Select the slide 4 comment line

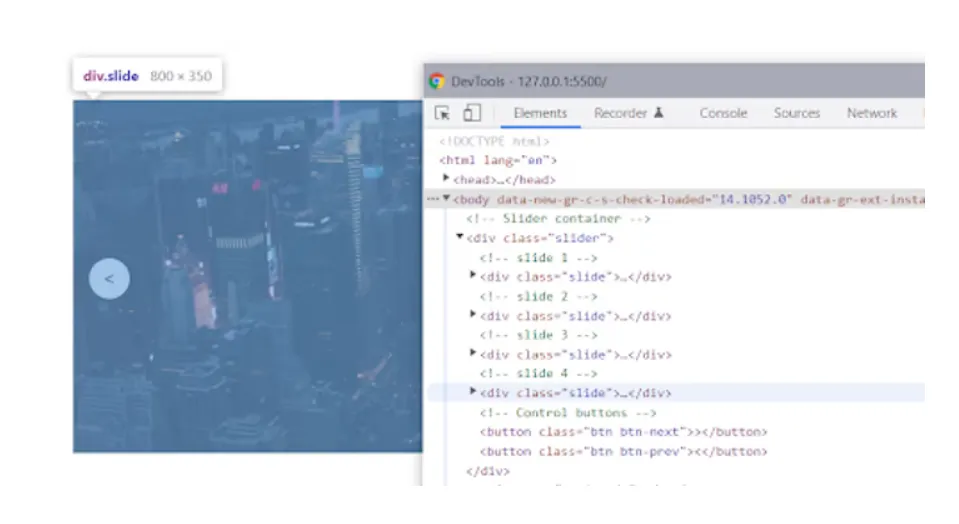pyautogui.click(x=538, y=373)
